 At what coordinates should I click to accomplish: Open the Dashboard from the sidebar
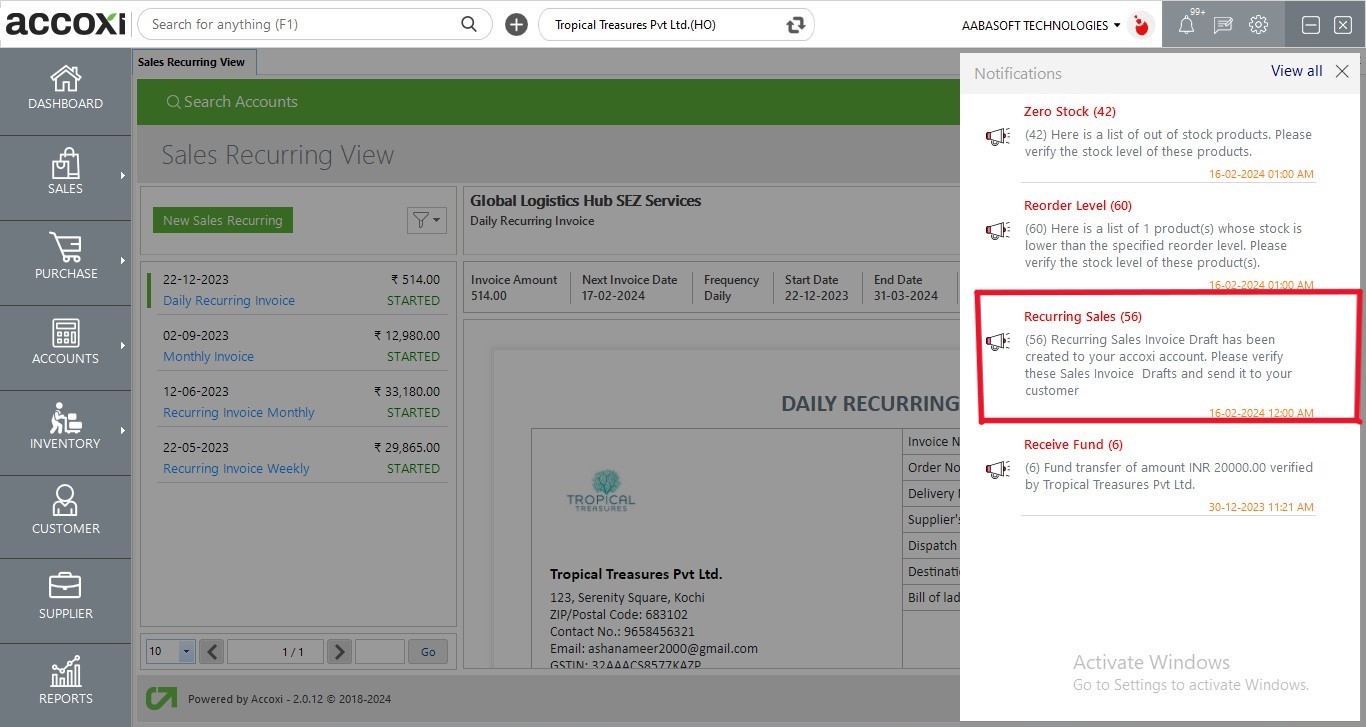pos(65,88)
